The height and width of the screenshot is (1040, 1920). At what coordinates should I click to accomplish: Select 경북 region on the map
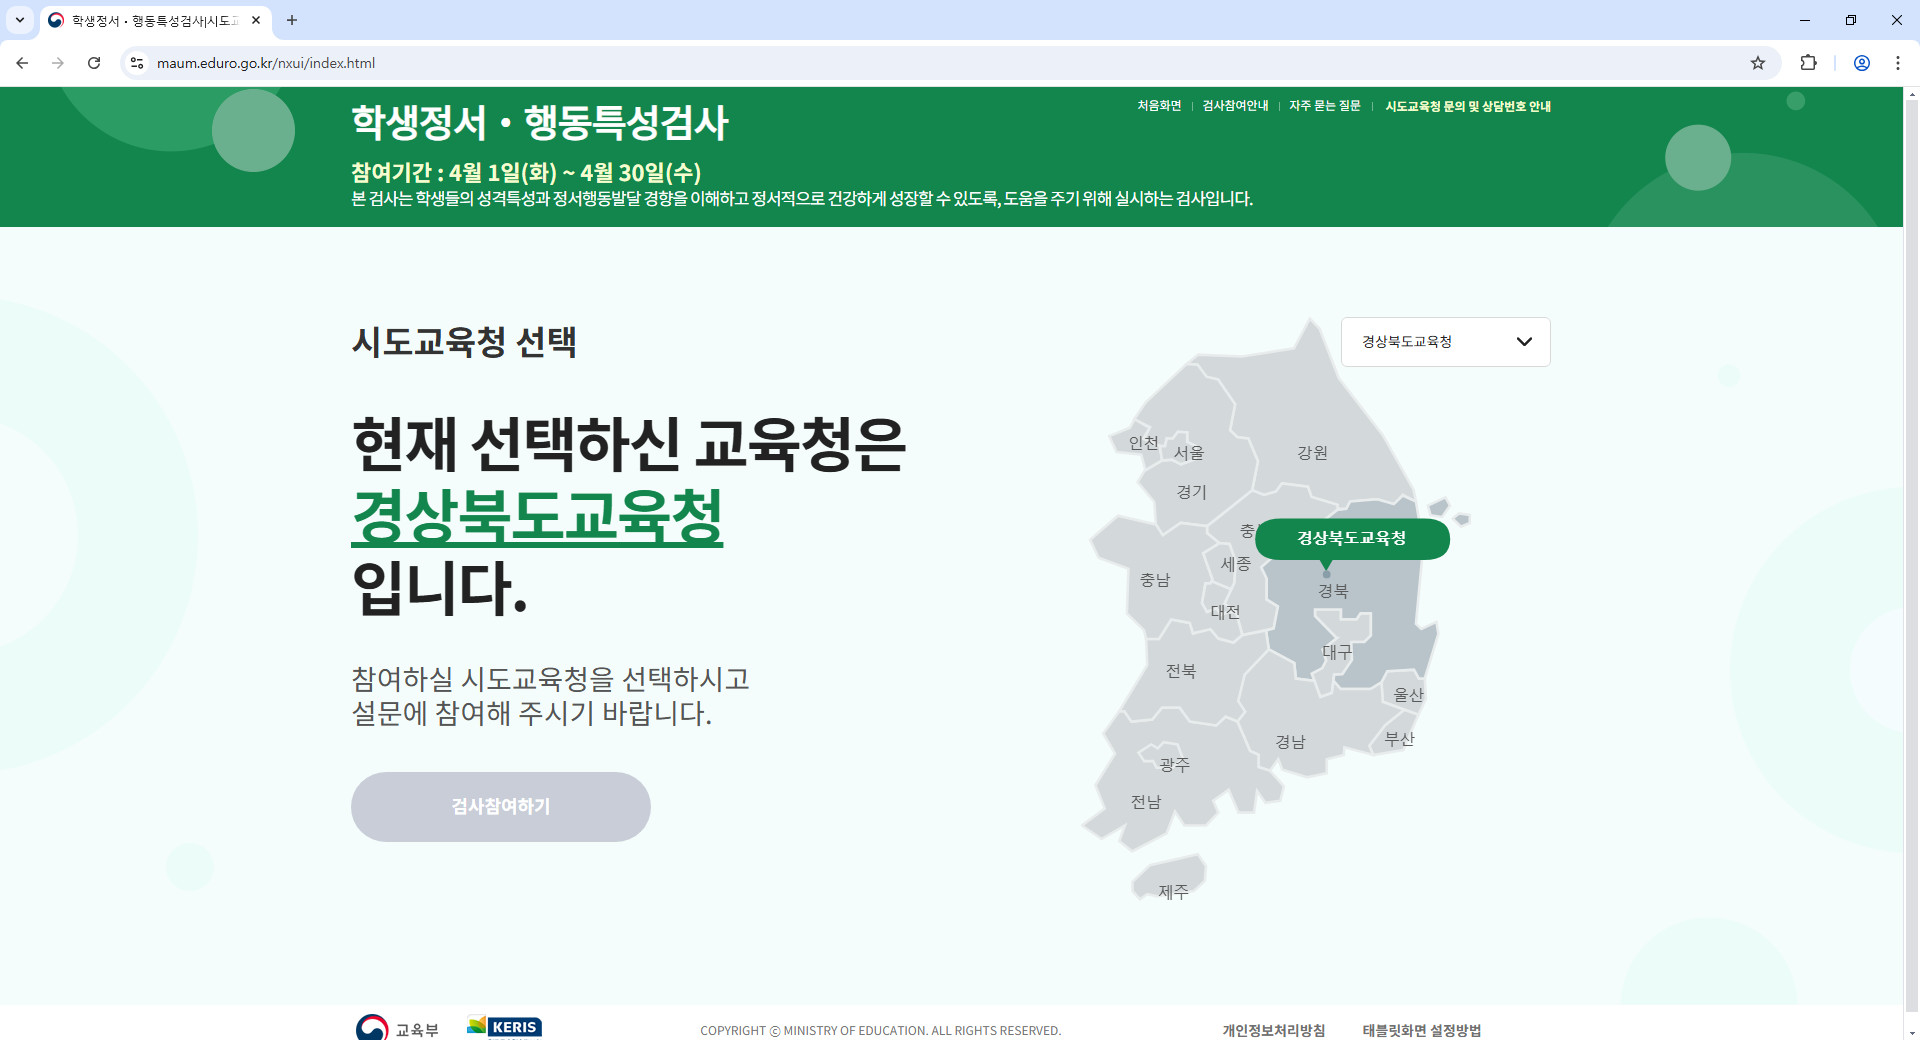[1333, 591]
